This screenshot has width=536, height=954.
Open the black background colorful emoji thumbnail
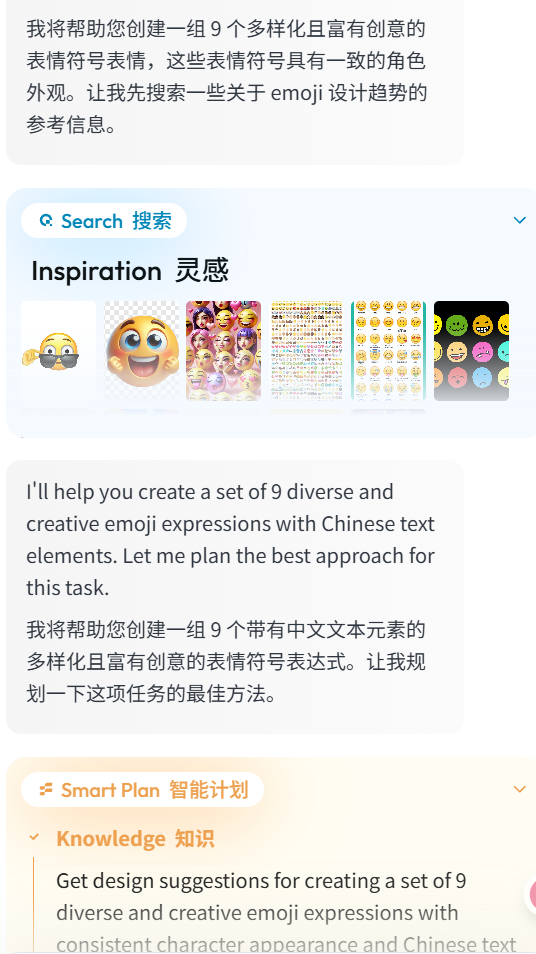coord(472,351)
